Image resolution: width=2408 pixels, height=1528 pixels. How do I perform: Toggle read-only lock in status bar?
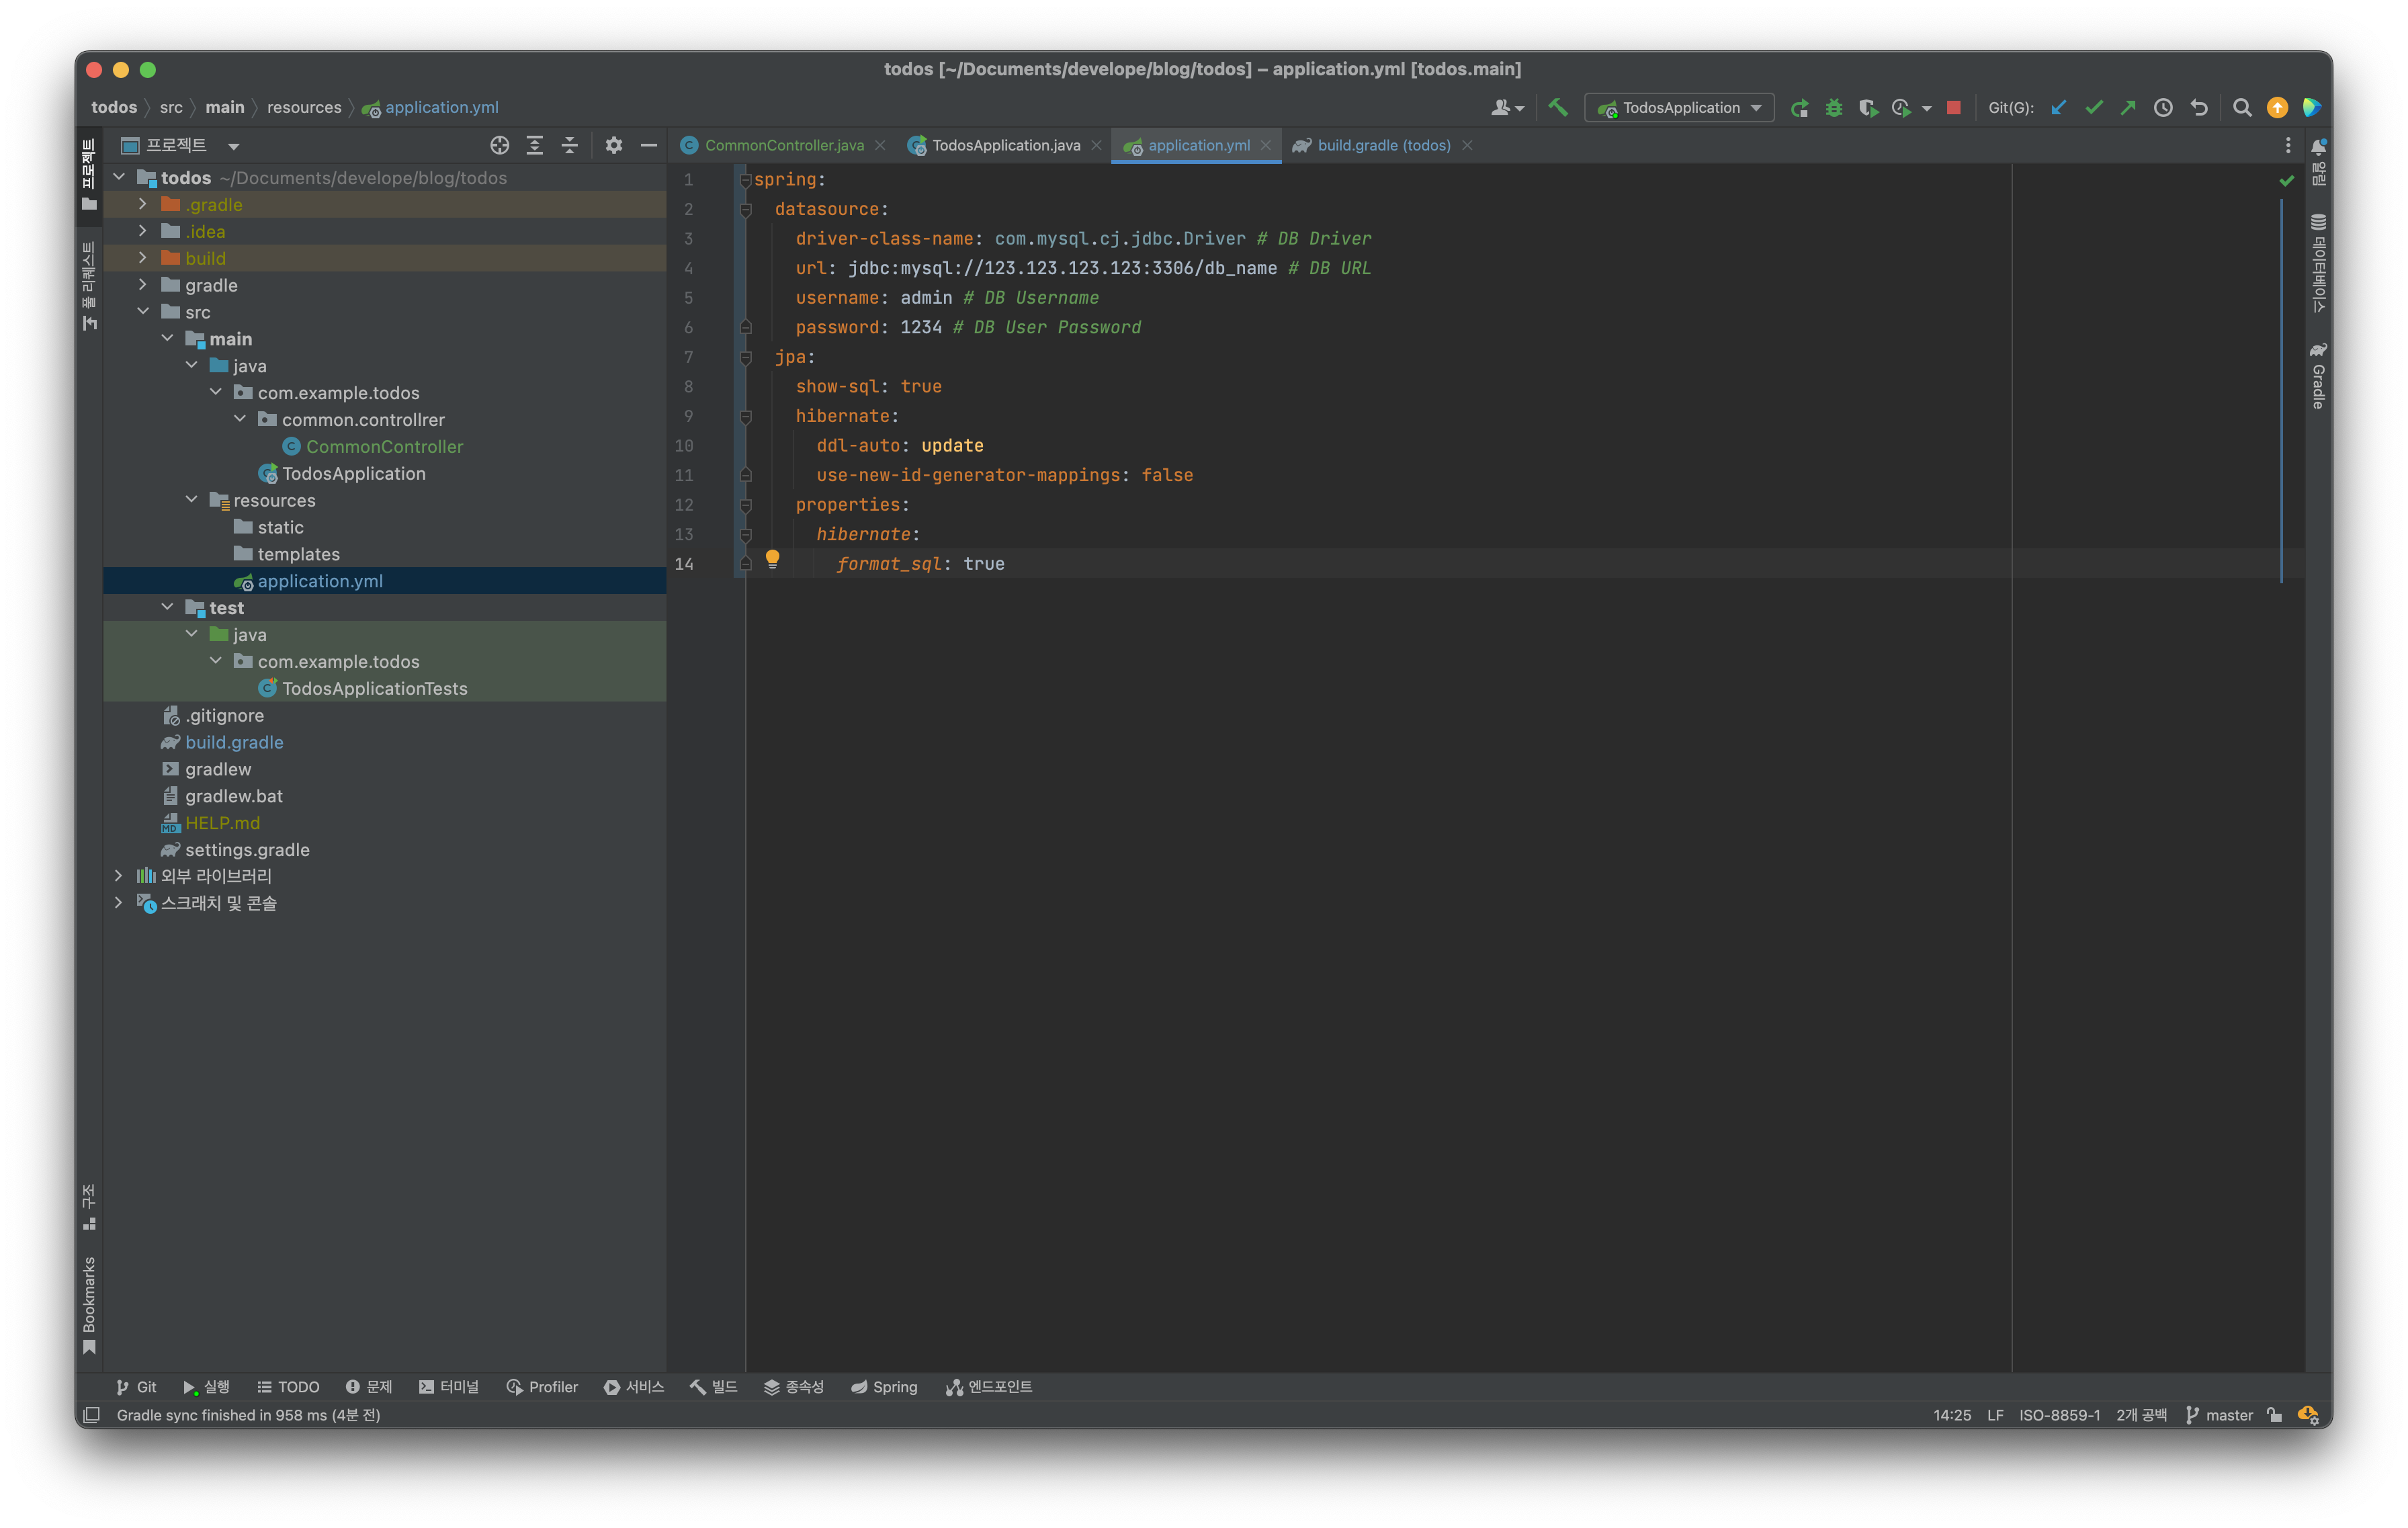click(x=2274, y=1415)
